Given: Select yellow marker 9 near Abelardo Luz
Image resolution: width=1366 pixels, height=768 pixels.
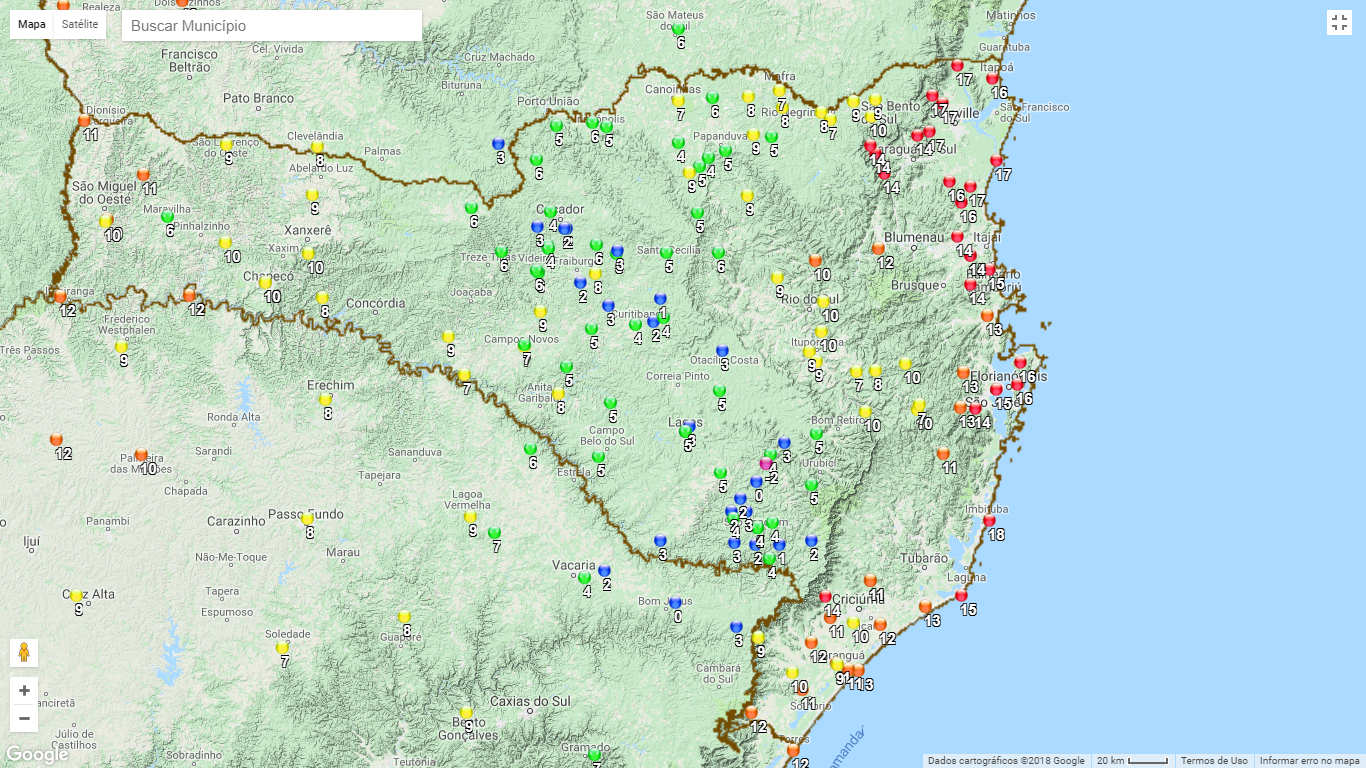Looking at the screenshot, I should click(x=312, y=195).
